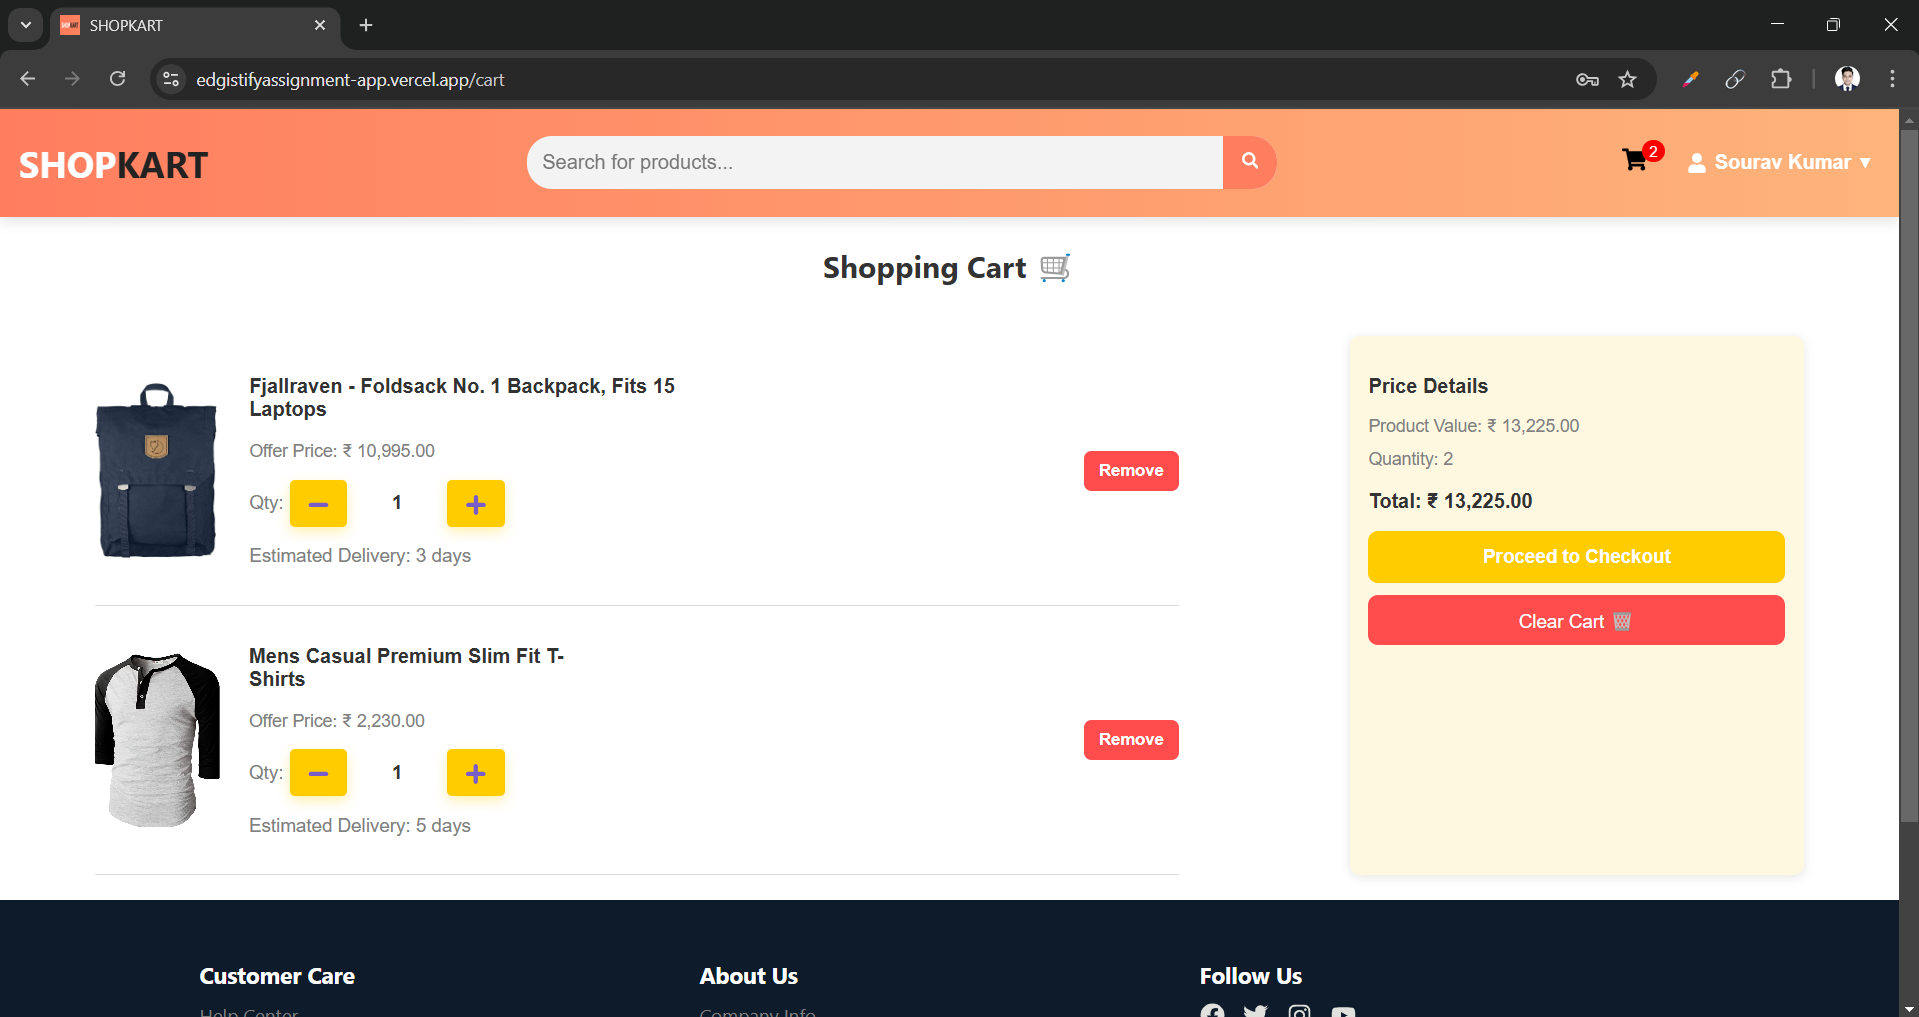Open the saved passwords key icon
The width and height of the screenshot is (1919, 1017).
tap(1587, 80)
